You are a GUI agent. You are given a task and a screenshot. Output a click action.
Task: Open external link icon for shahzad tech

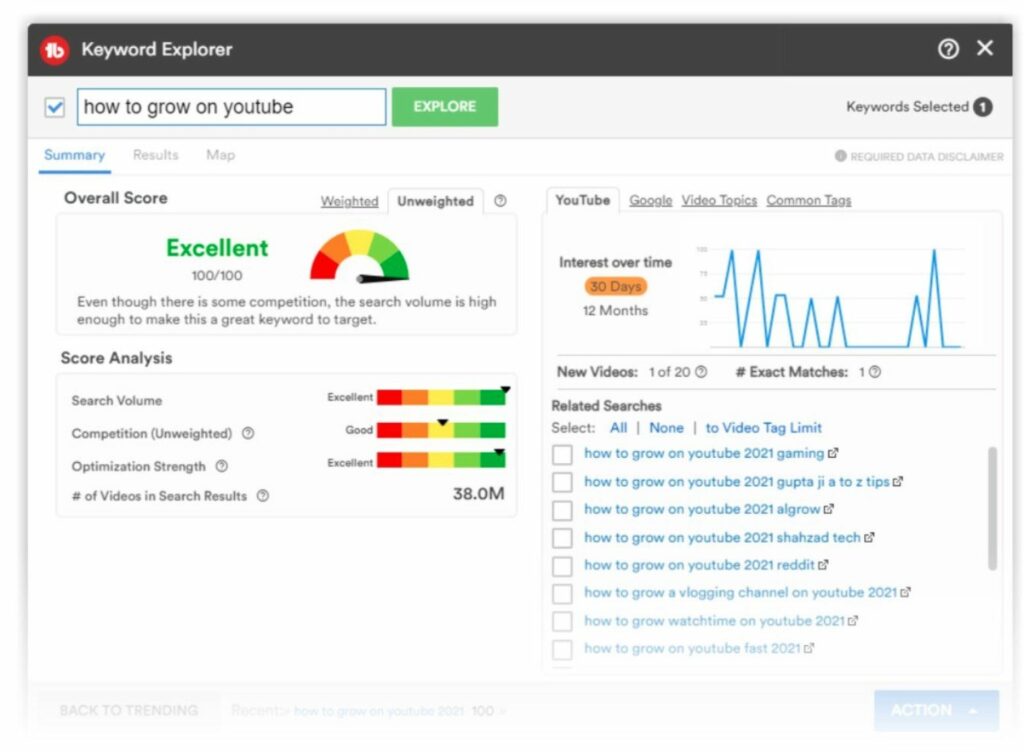[869, 538]
